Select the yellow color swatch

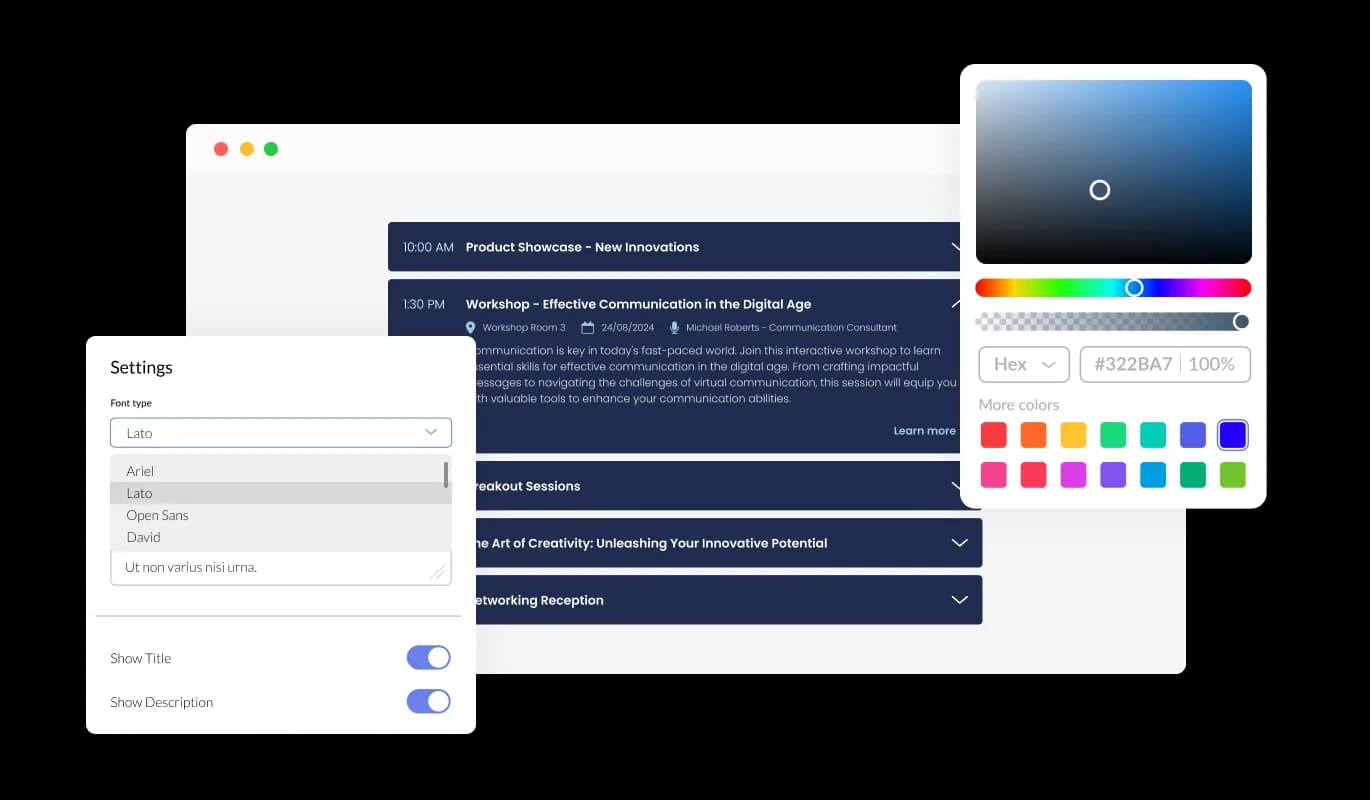pyautogui.click(x=1073, y=435)
